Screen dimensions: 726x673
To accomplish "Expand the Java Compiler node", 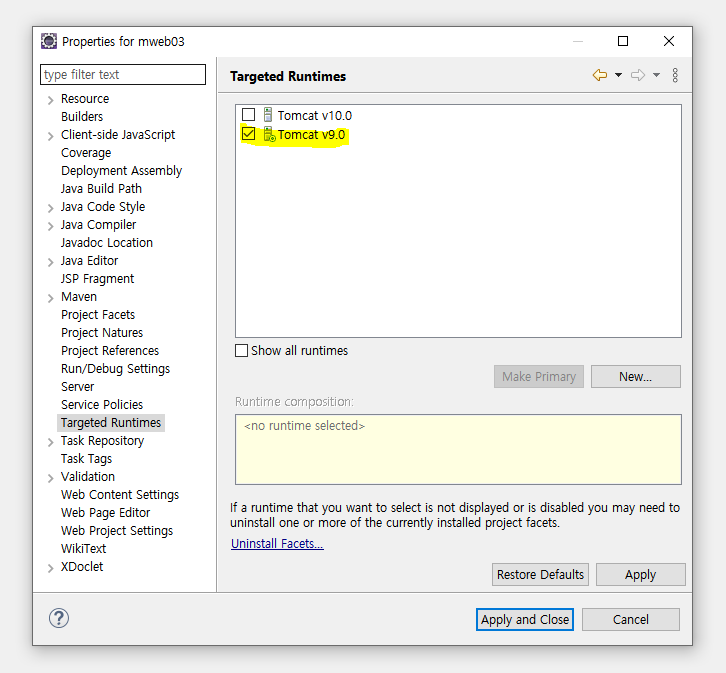I will [50, 226].
